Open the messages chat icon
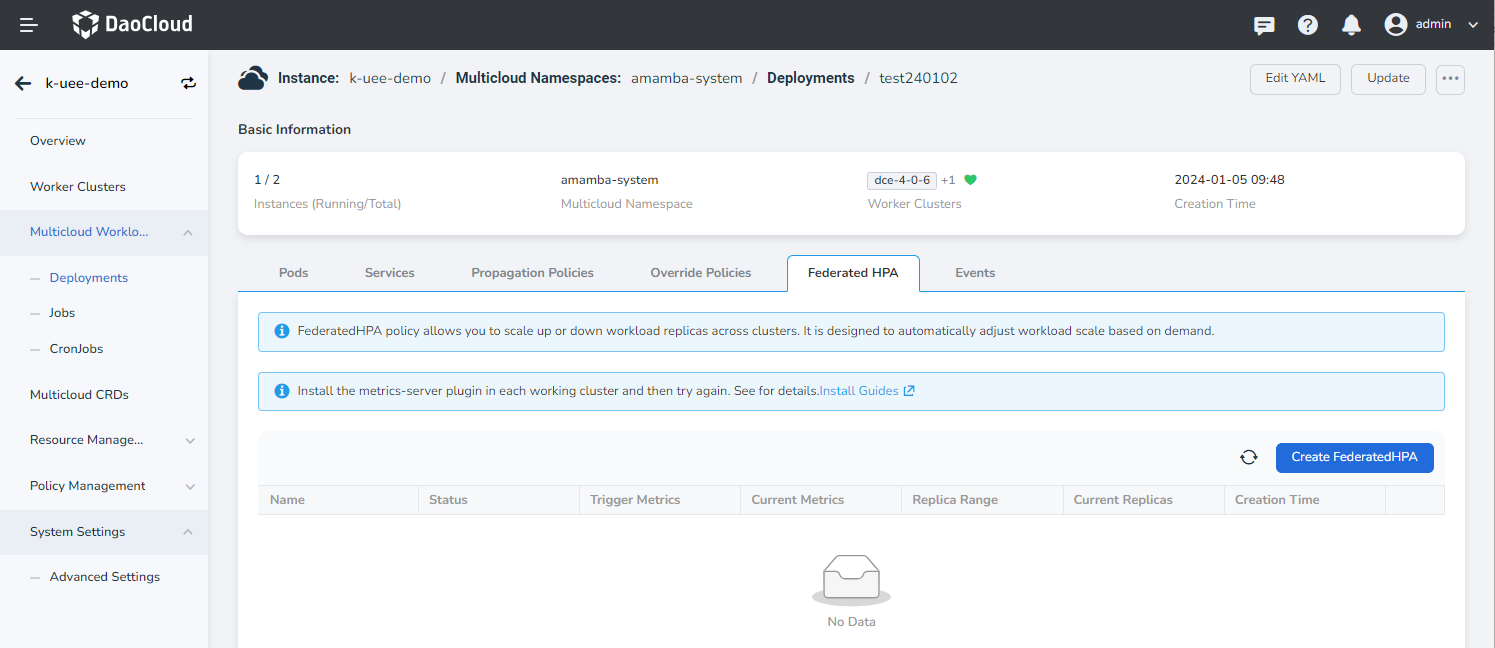The image size is (1495, 648). point(1264,25)
